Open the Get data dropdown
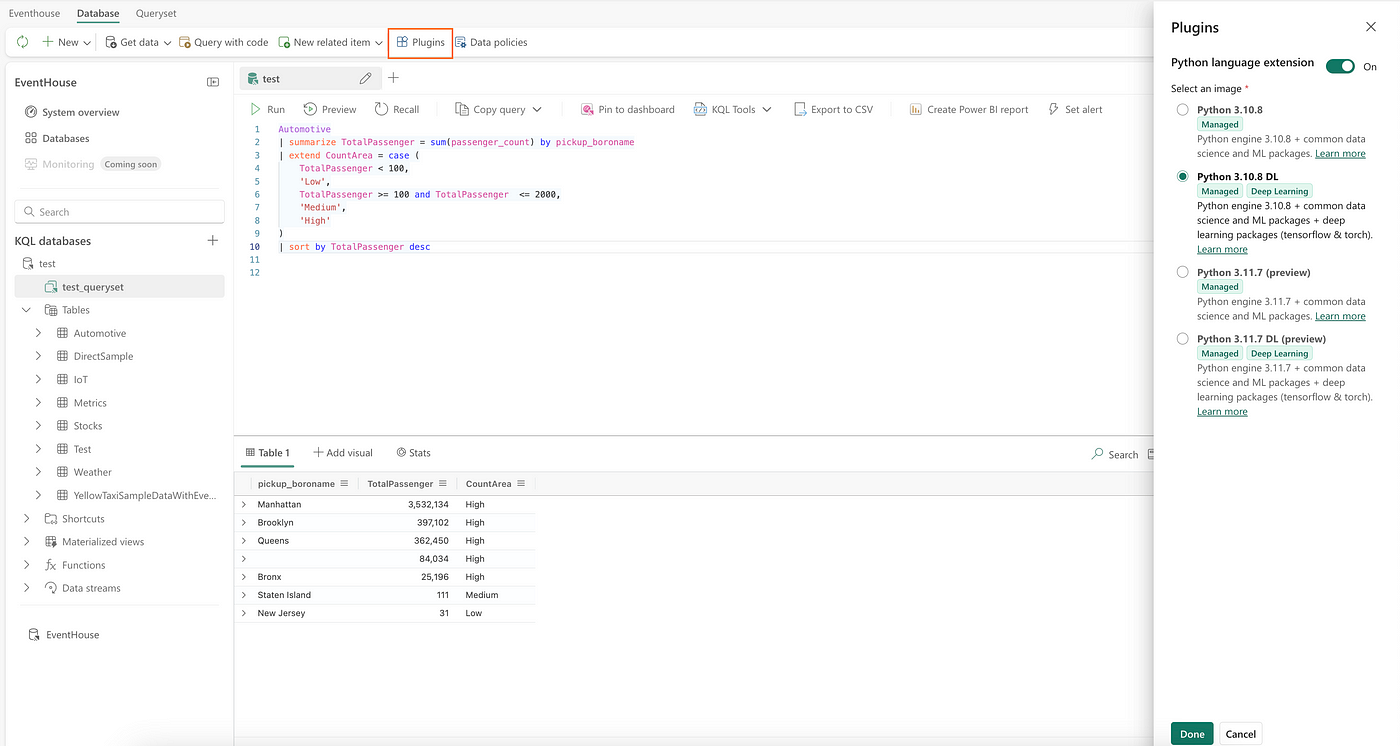The width and height of the screenshot is (1400, 746). tap(138, 42)
